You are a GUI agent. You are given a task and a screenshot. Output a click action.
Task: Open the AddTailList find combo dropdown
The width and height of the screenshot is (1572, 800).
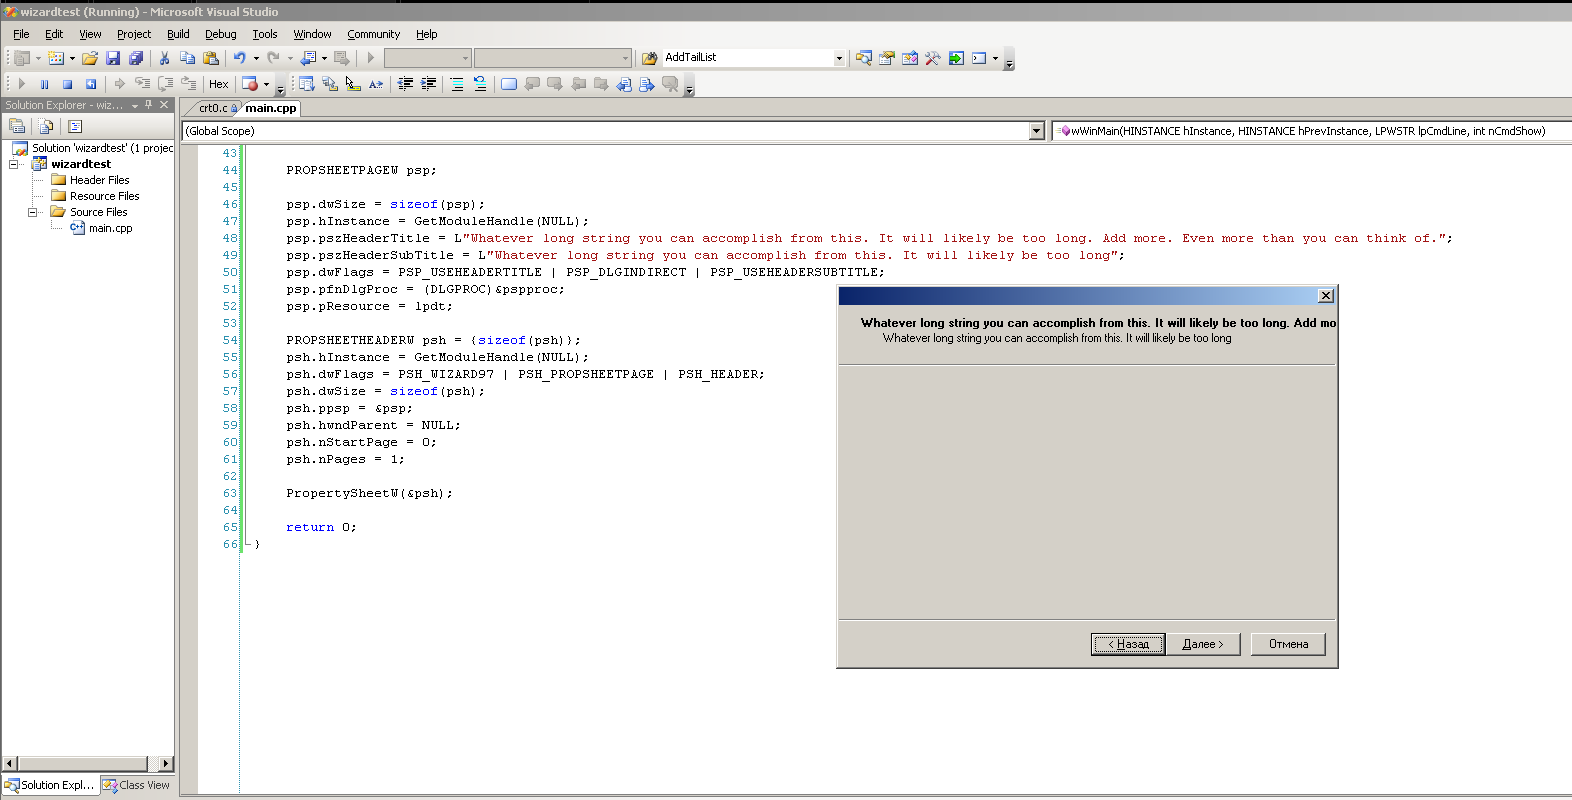point(839,58)
